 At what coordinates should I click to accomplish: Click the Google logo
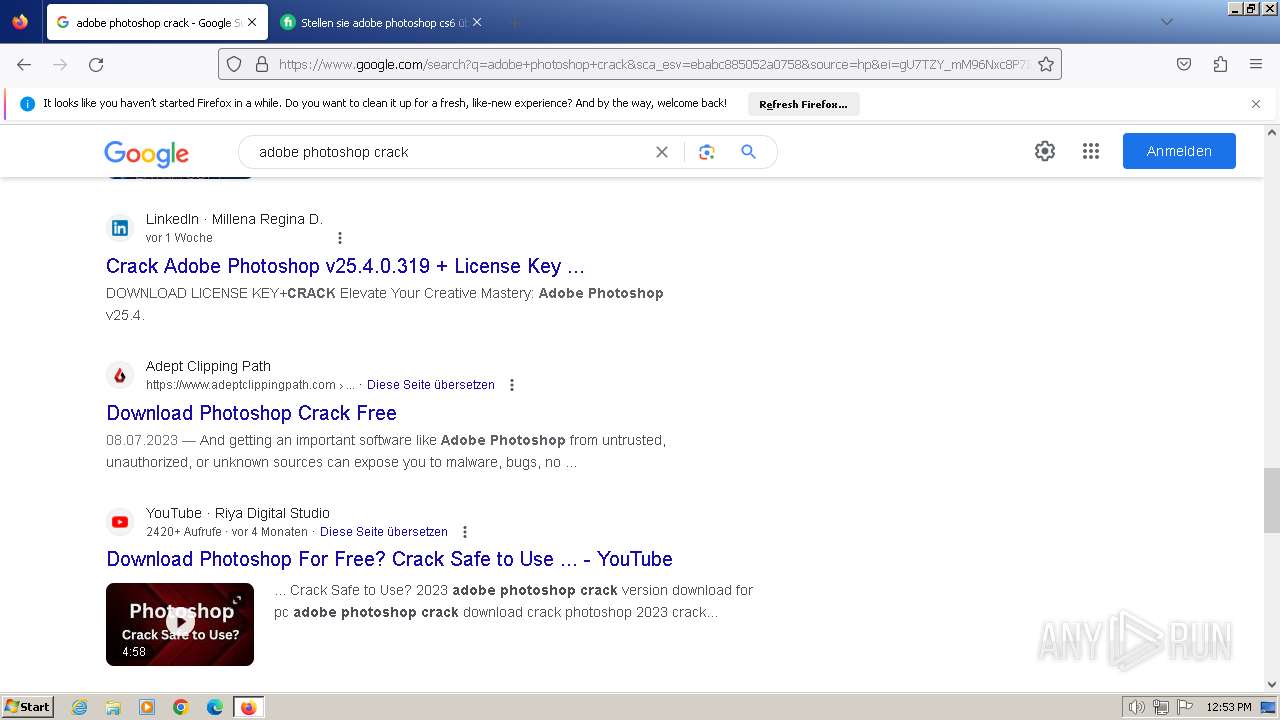(x=146, y=153)
